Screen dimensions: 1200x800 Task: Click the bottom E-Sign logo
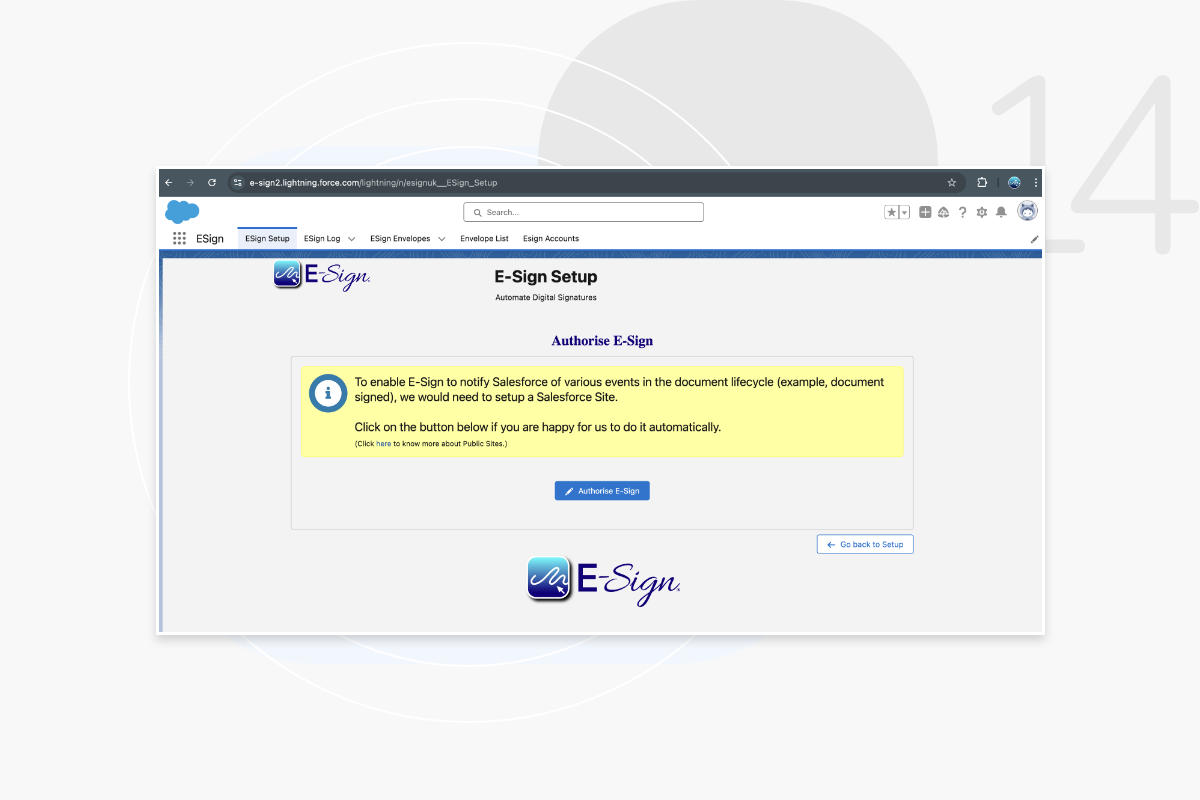(x=604, y=579)
